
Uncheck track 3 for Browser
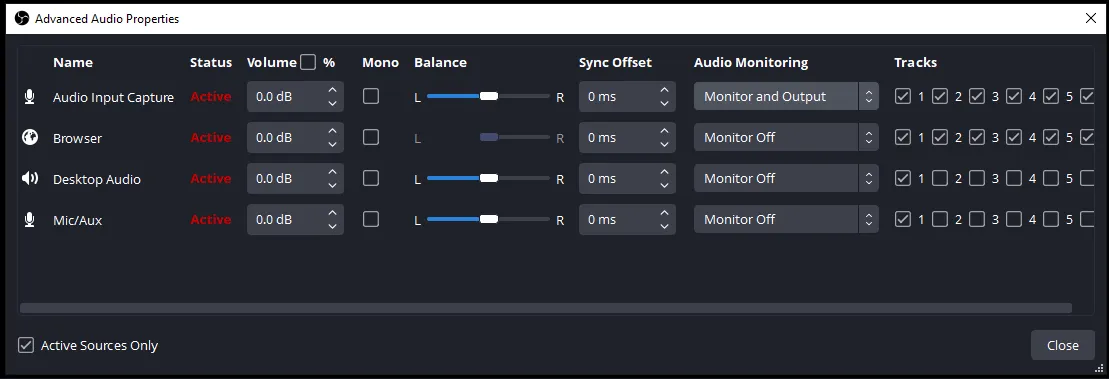pyautogui.click(x=977, y=137)
